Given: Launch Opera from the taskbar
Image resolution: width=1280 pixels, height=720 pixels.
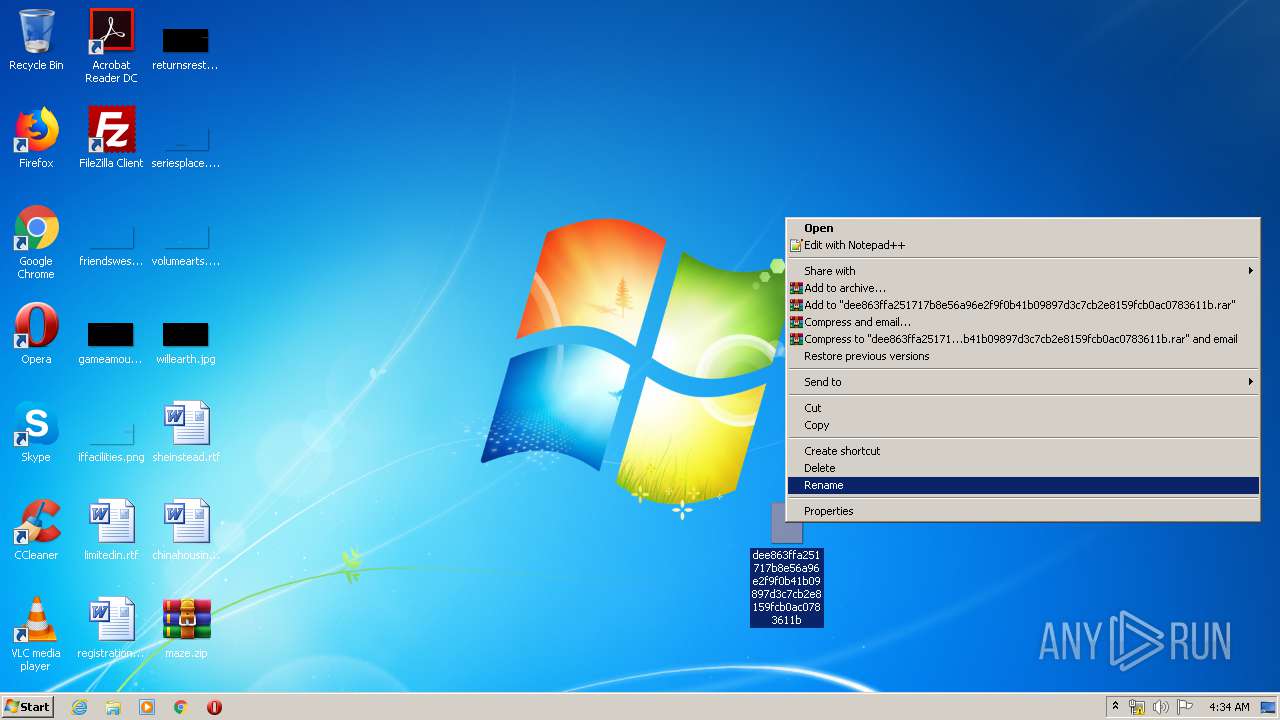Looking at the screenshot, I should (214, 707).
